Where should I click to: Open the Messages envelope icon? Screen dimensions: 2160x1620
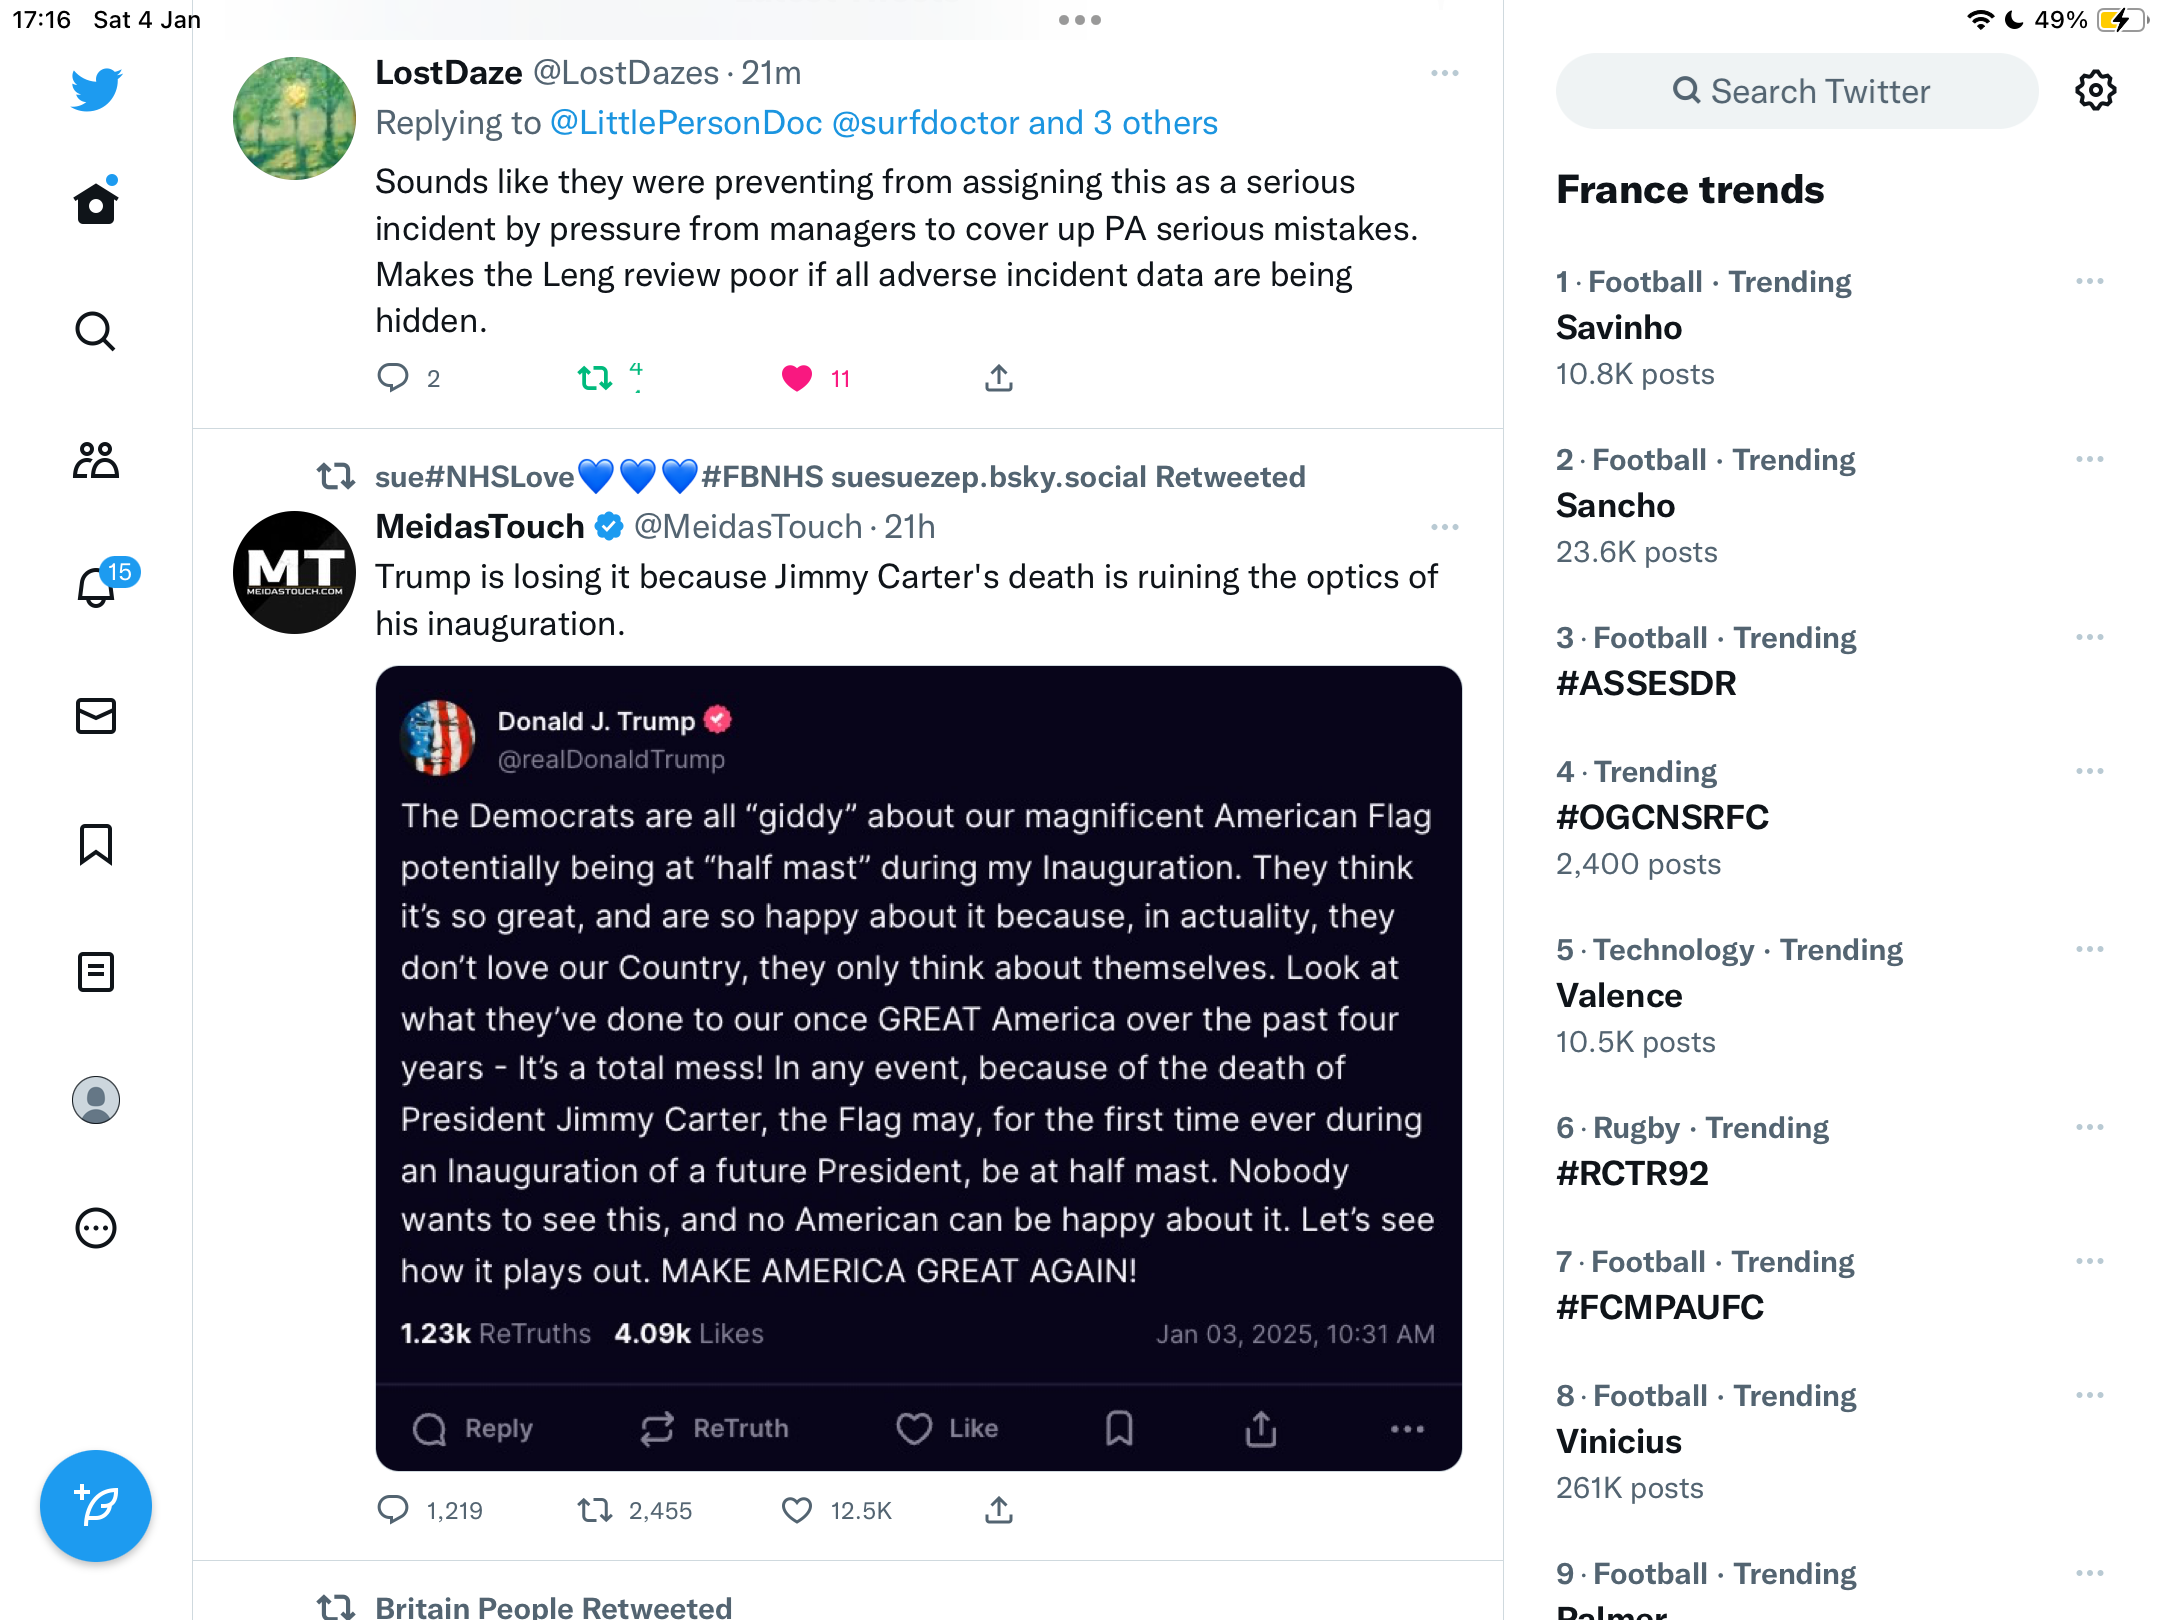(96, 716)
